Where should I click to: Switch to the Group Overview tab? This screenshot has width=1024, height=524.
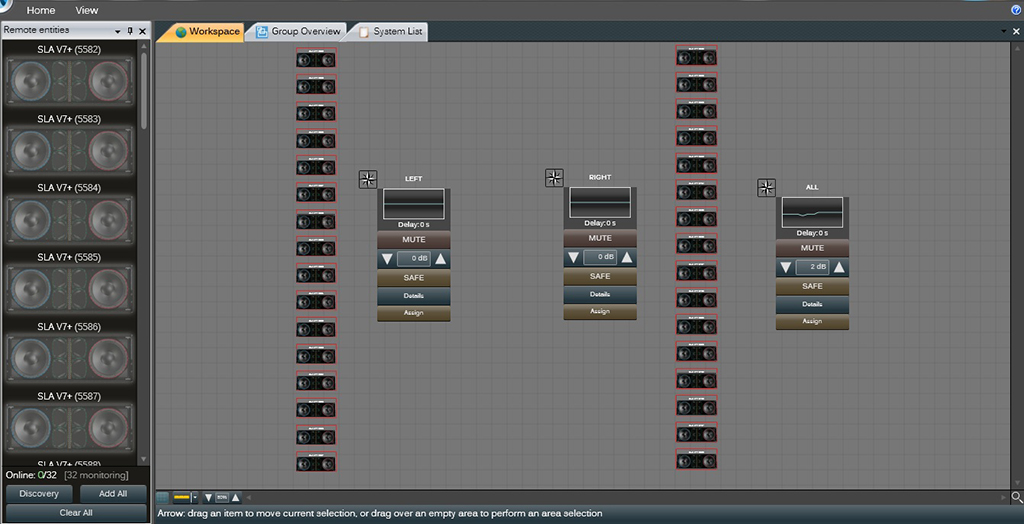pyautogui.click(x=298, y=32)
